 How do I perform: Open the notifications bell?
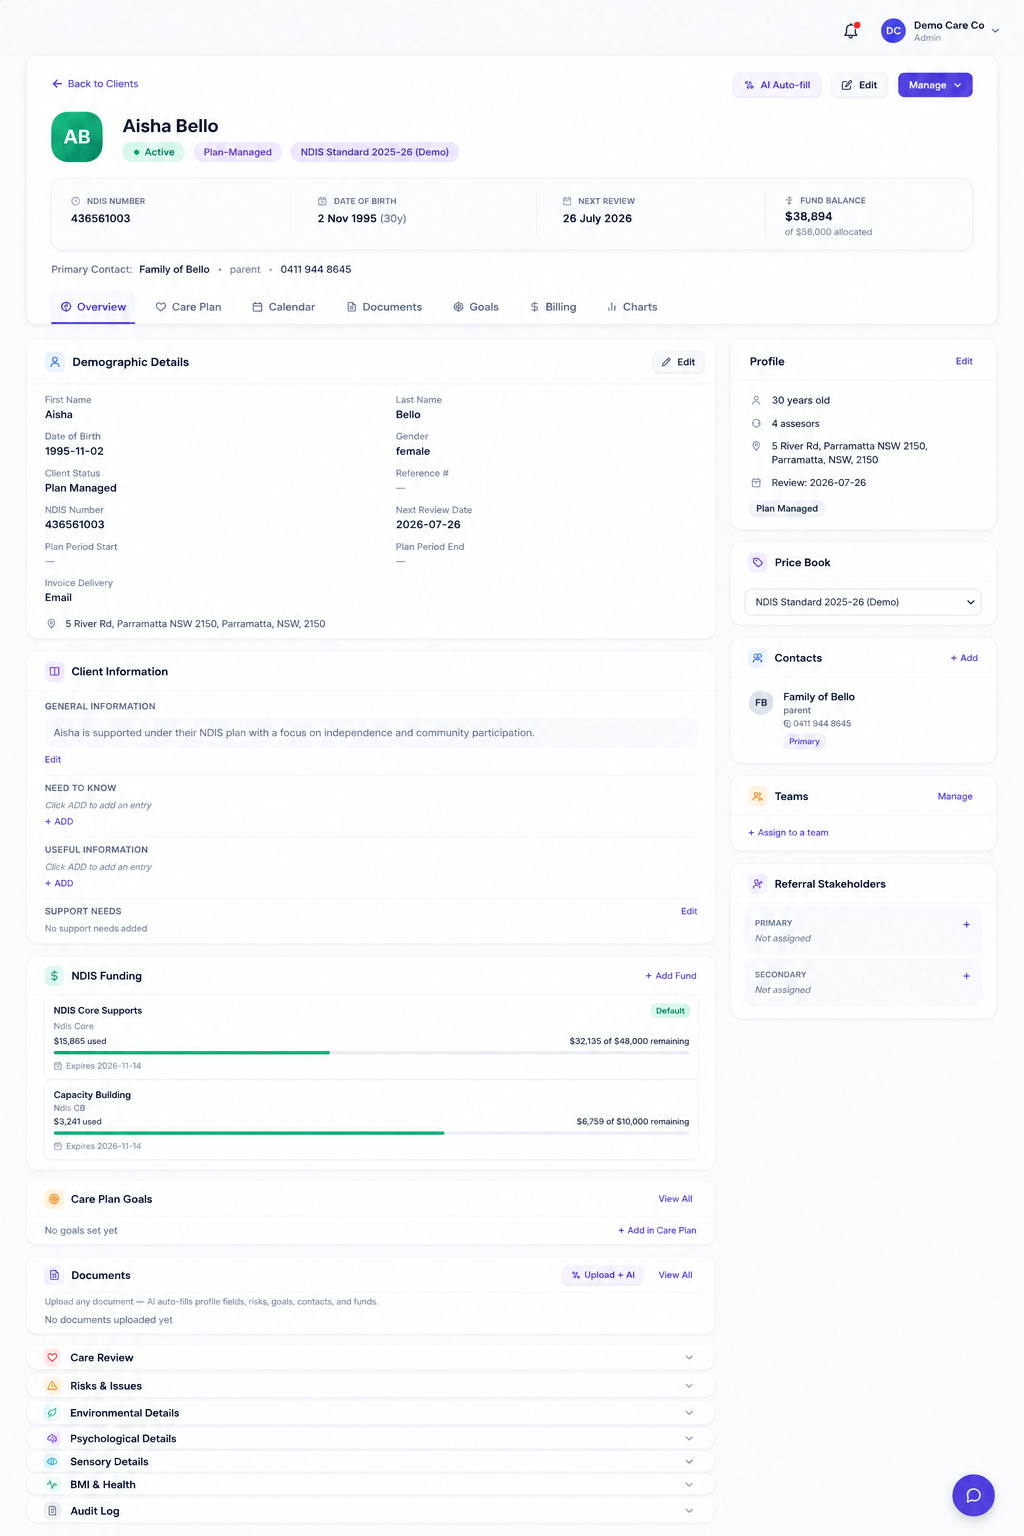(851, 31)
